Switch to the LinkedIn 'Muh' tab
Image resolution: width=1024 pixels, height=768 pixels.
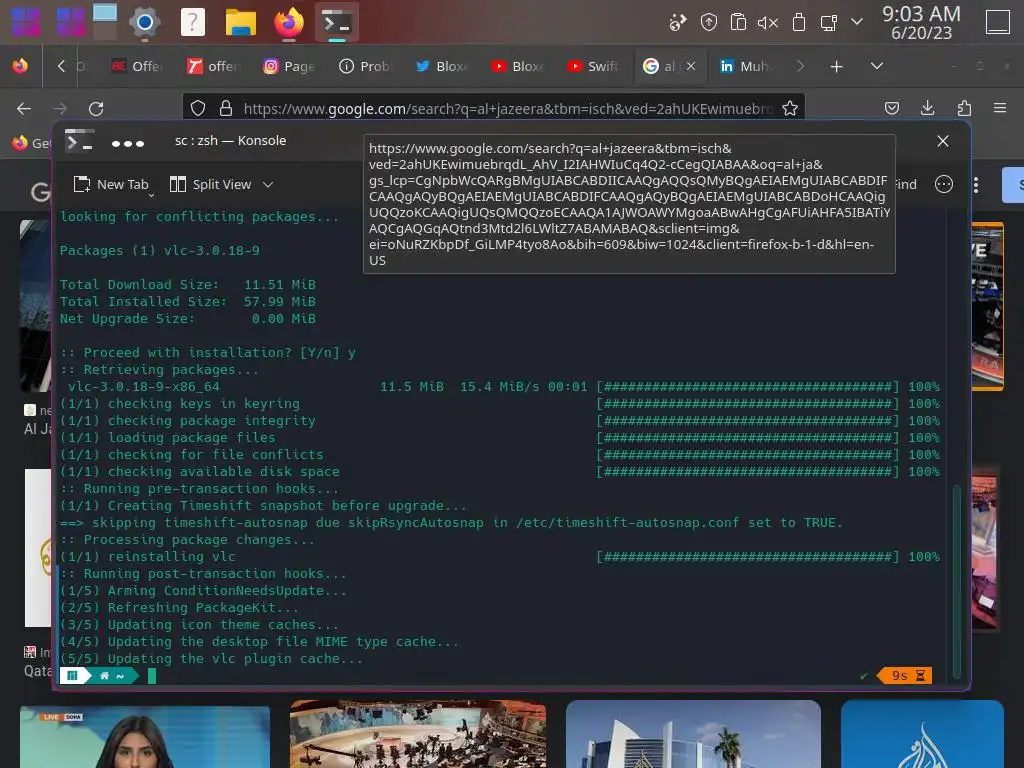point(744,66)
